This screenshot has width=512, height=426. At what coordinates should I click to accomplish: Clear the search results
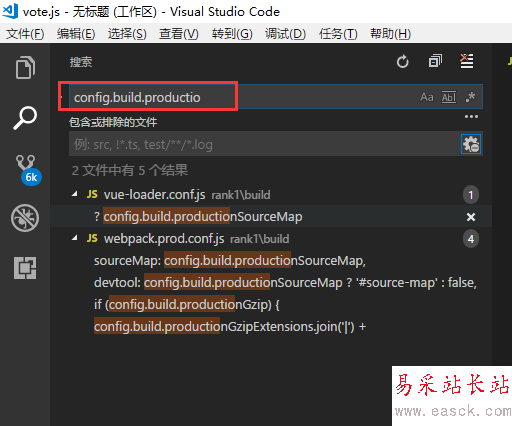coord(467,61)
